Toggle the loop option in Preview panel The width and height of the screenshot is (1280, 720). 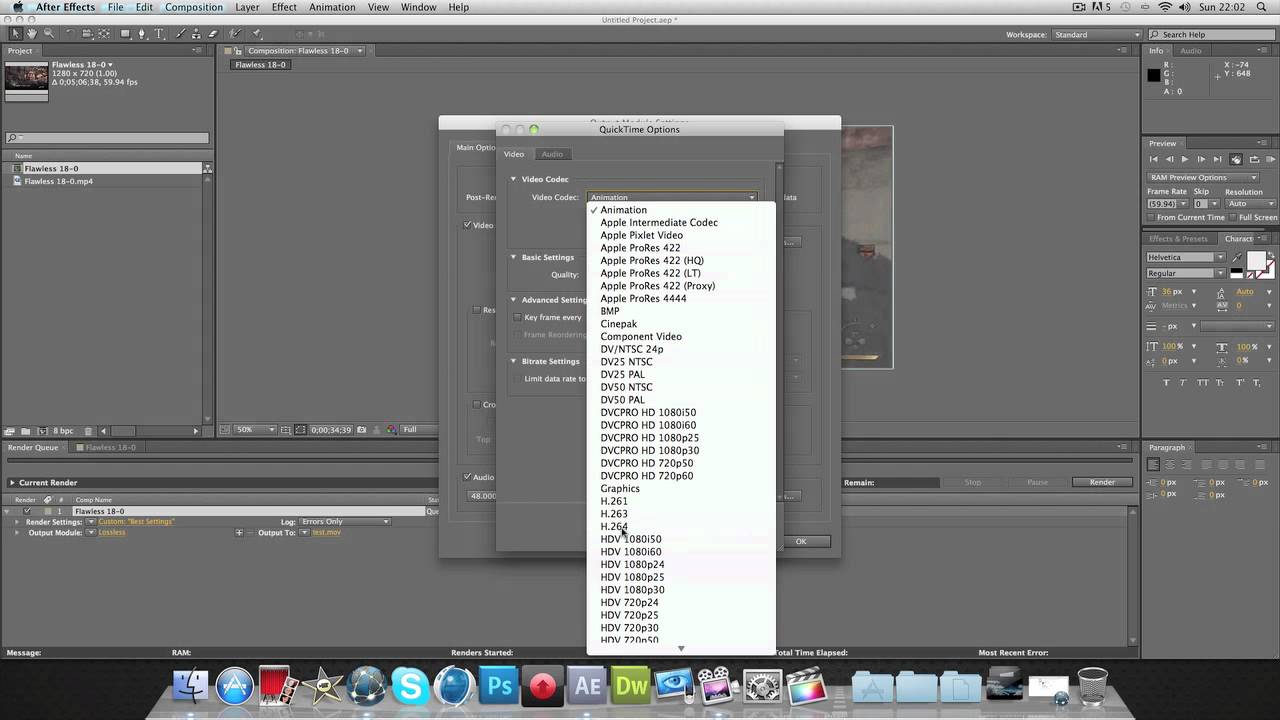1252,159
